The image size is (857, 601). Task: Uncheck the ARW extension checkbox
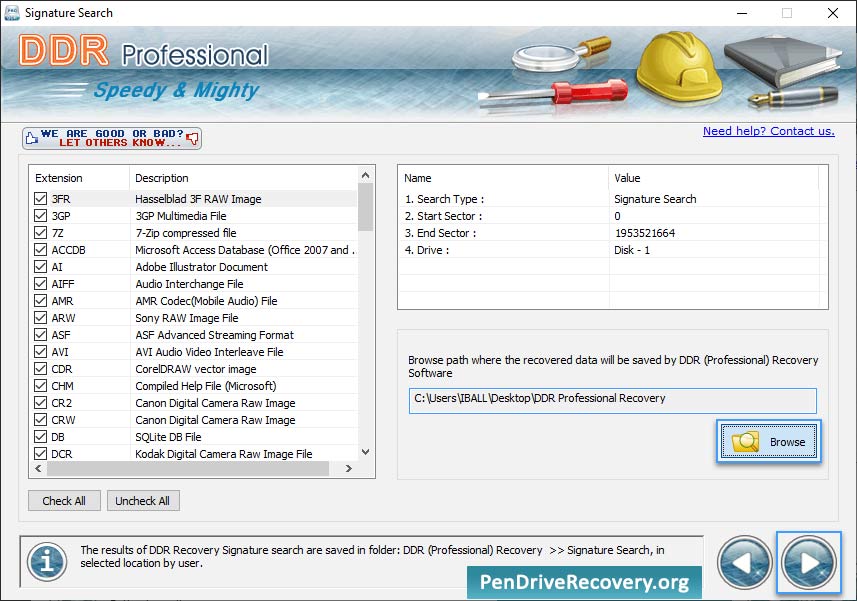(x=40, y=317)
